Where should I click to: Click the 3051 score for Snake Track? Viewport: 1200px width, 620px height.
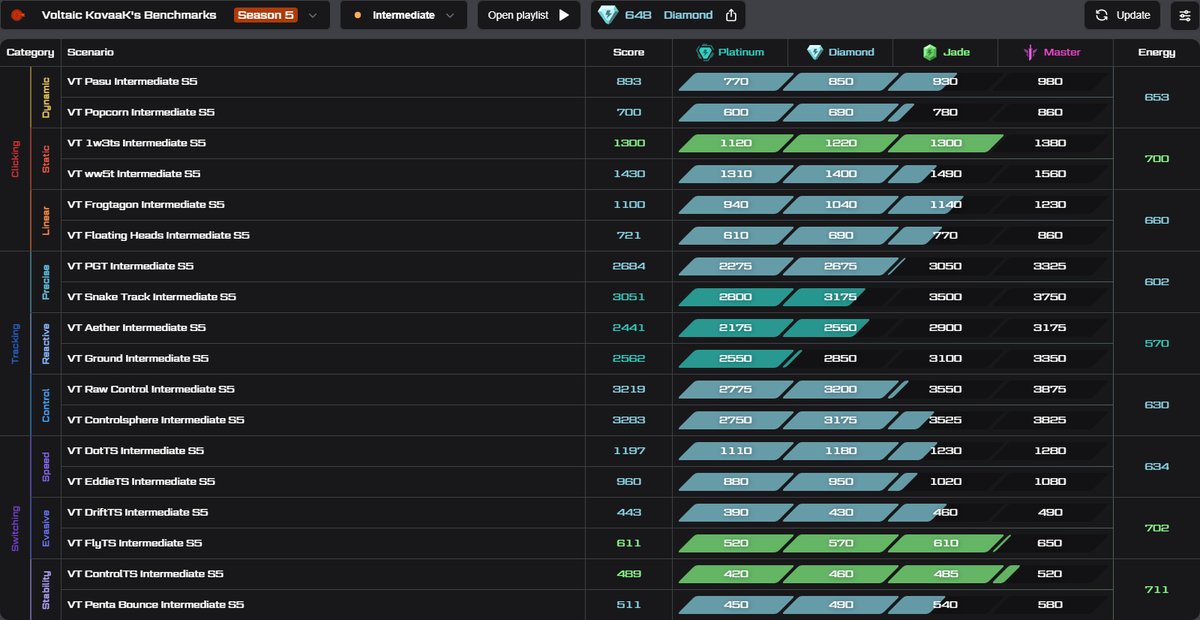point(629,297)
